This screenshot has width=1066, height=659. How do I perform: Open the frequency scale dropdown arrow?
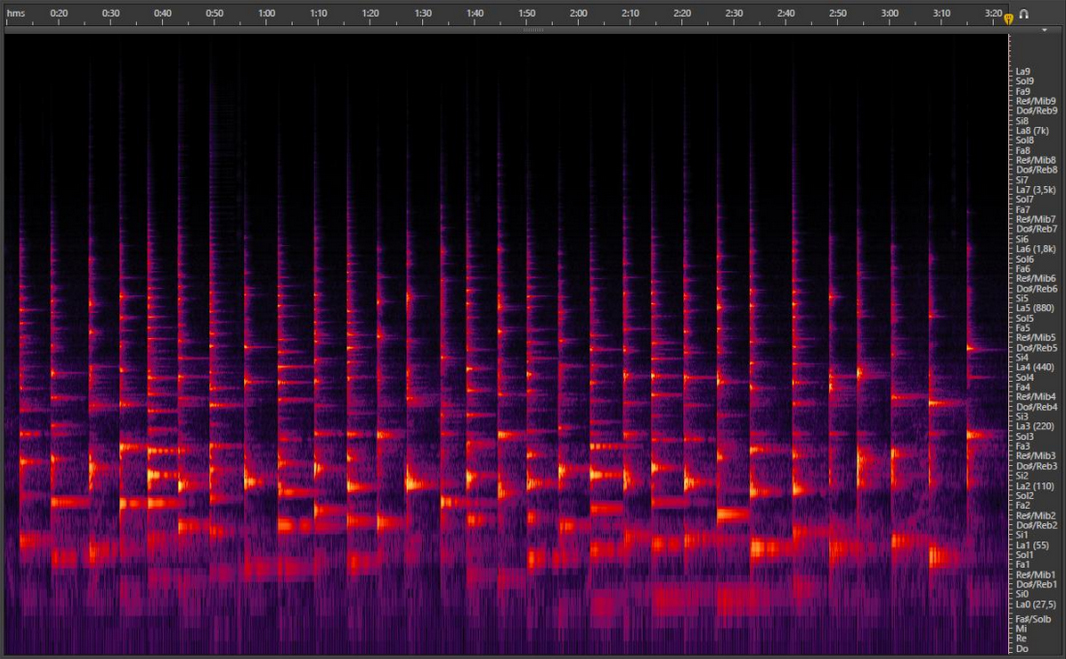tap(1045, 30)
